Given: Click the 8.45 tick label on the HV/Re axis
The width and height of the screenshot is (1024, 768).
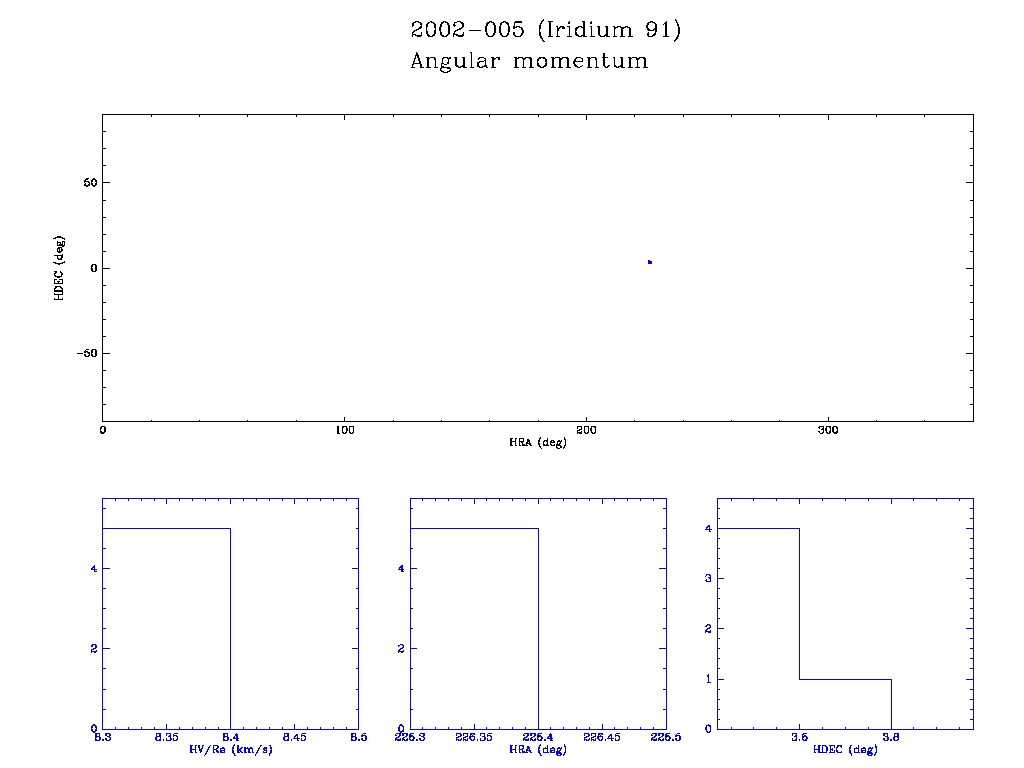Looking at the screenshot, I should 294,738.
